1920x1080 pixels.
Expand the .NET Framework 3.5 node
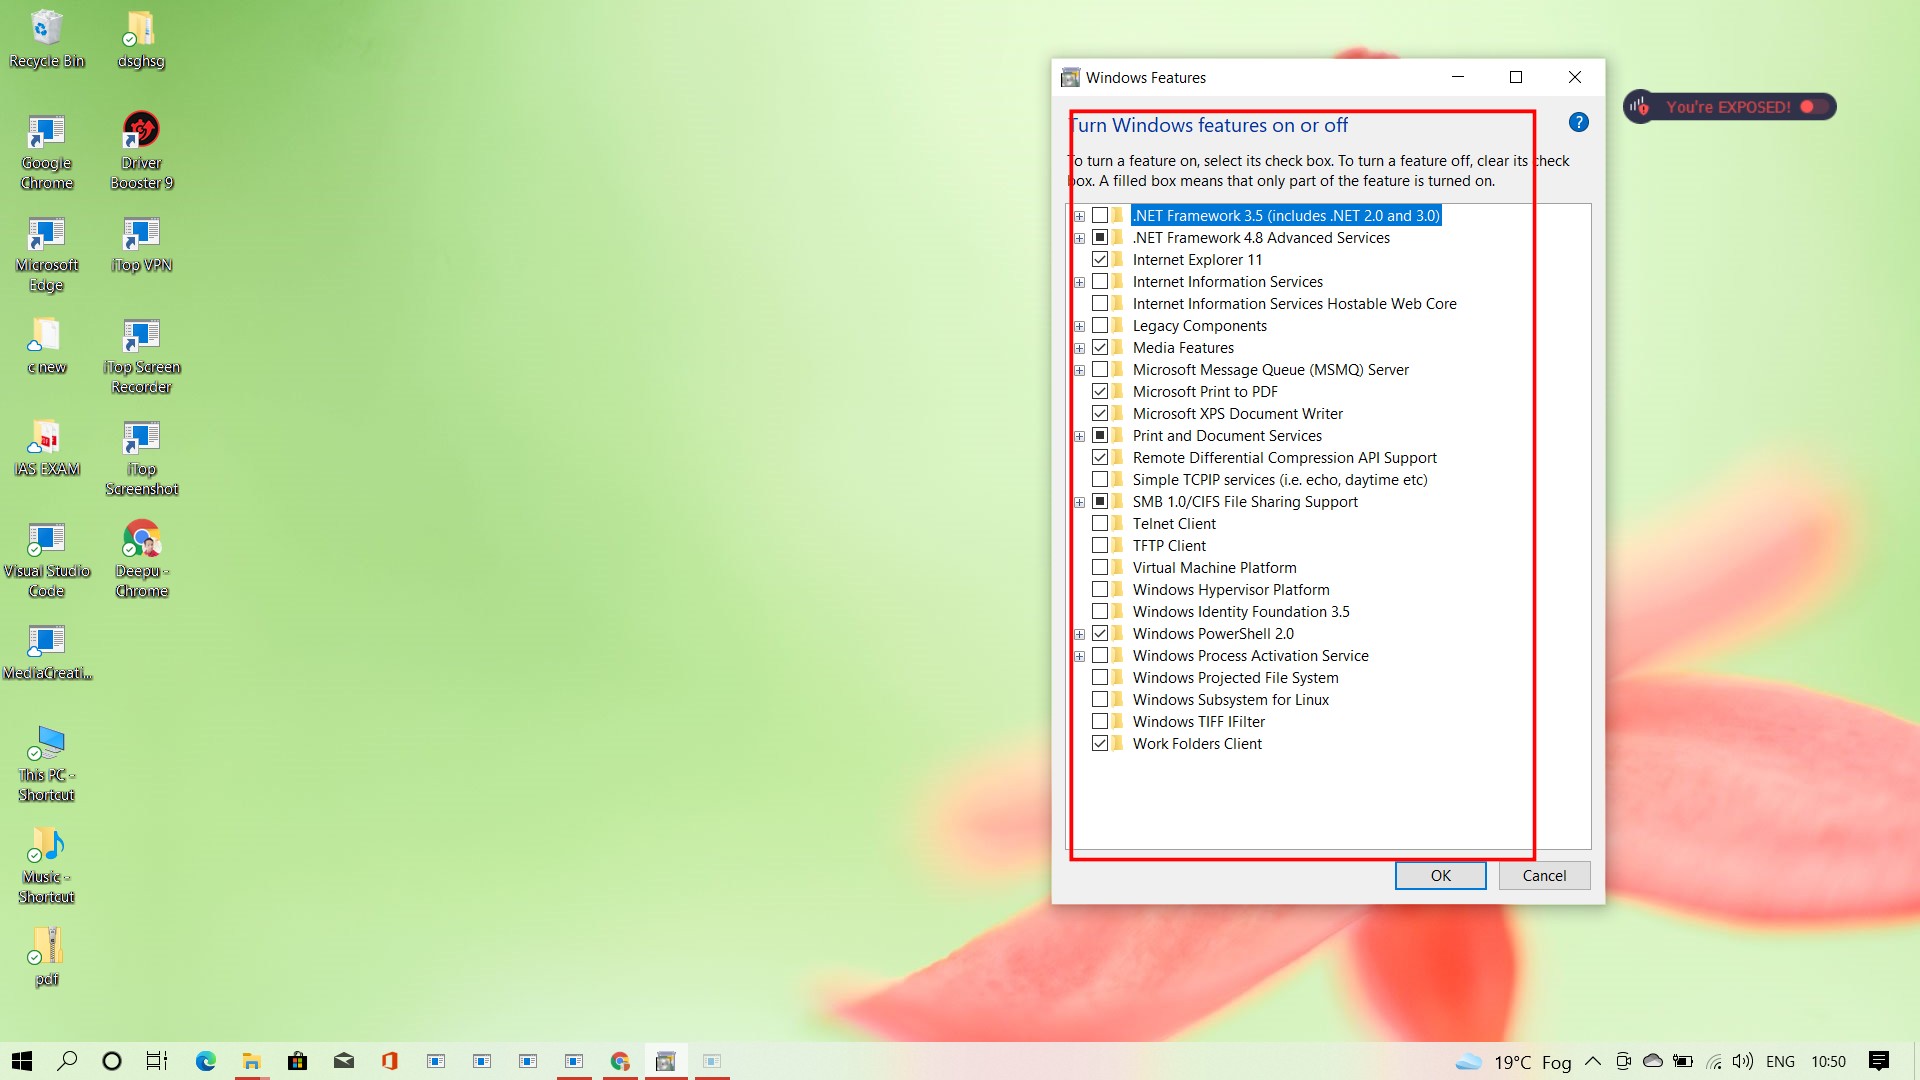(1079, 216)
